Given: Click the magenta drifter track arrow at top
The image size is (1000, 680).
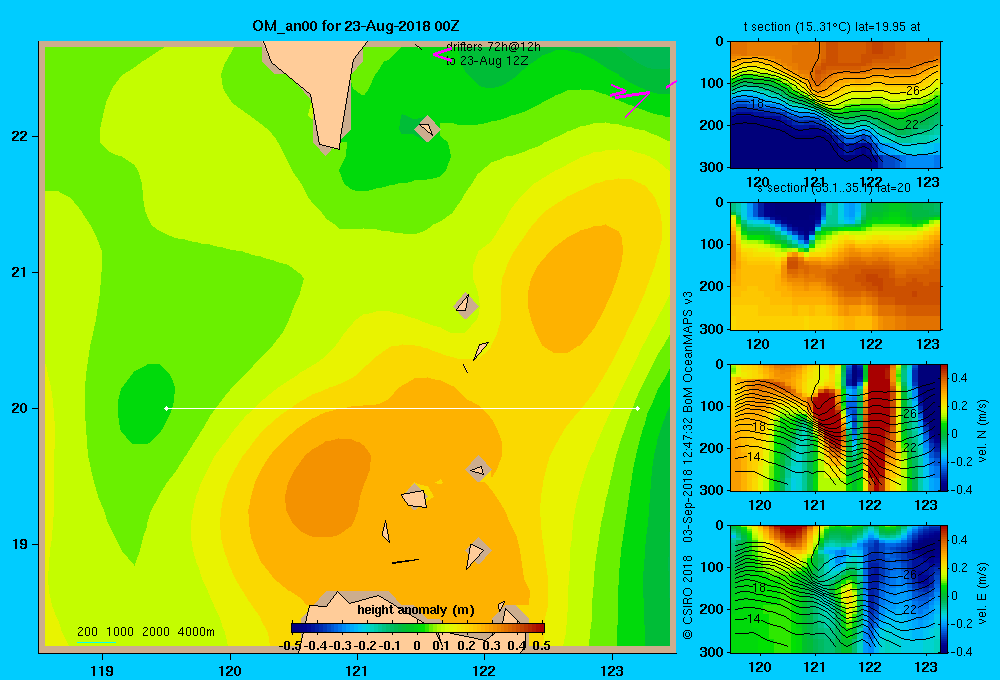Looking at the screenshot, I should 443,54.
